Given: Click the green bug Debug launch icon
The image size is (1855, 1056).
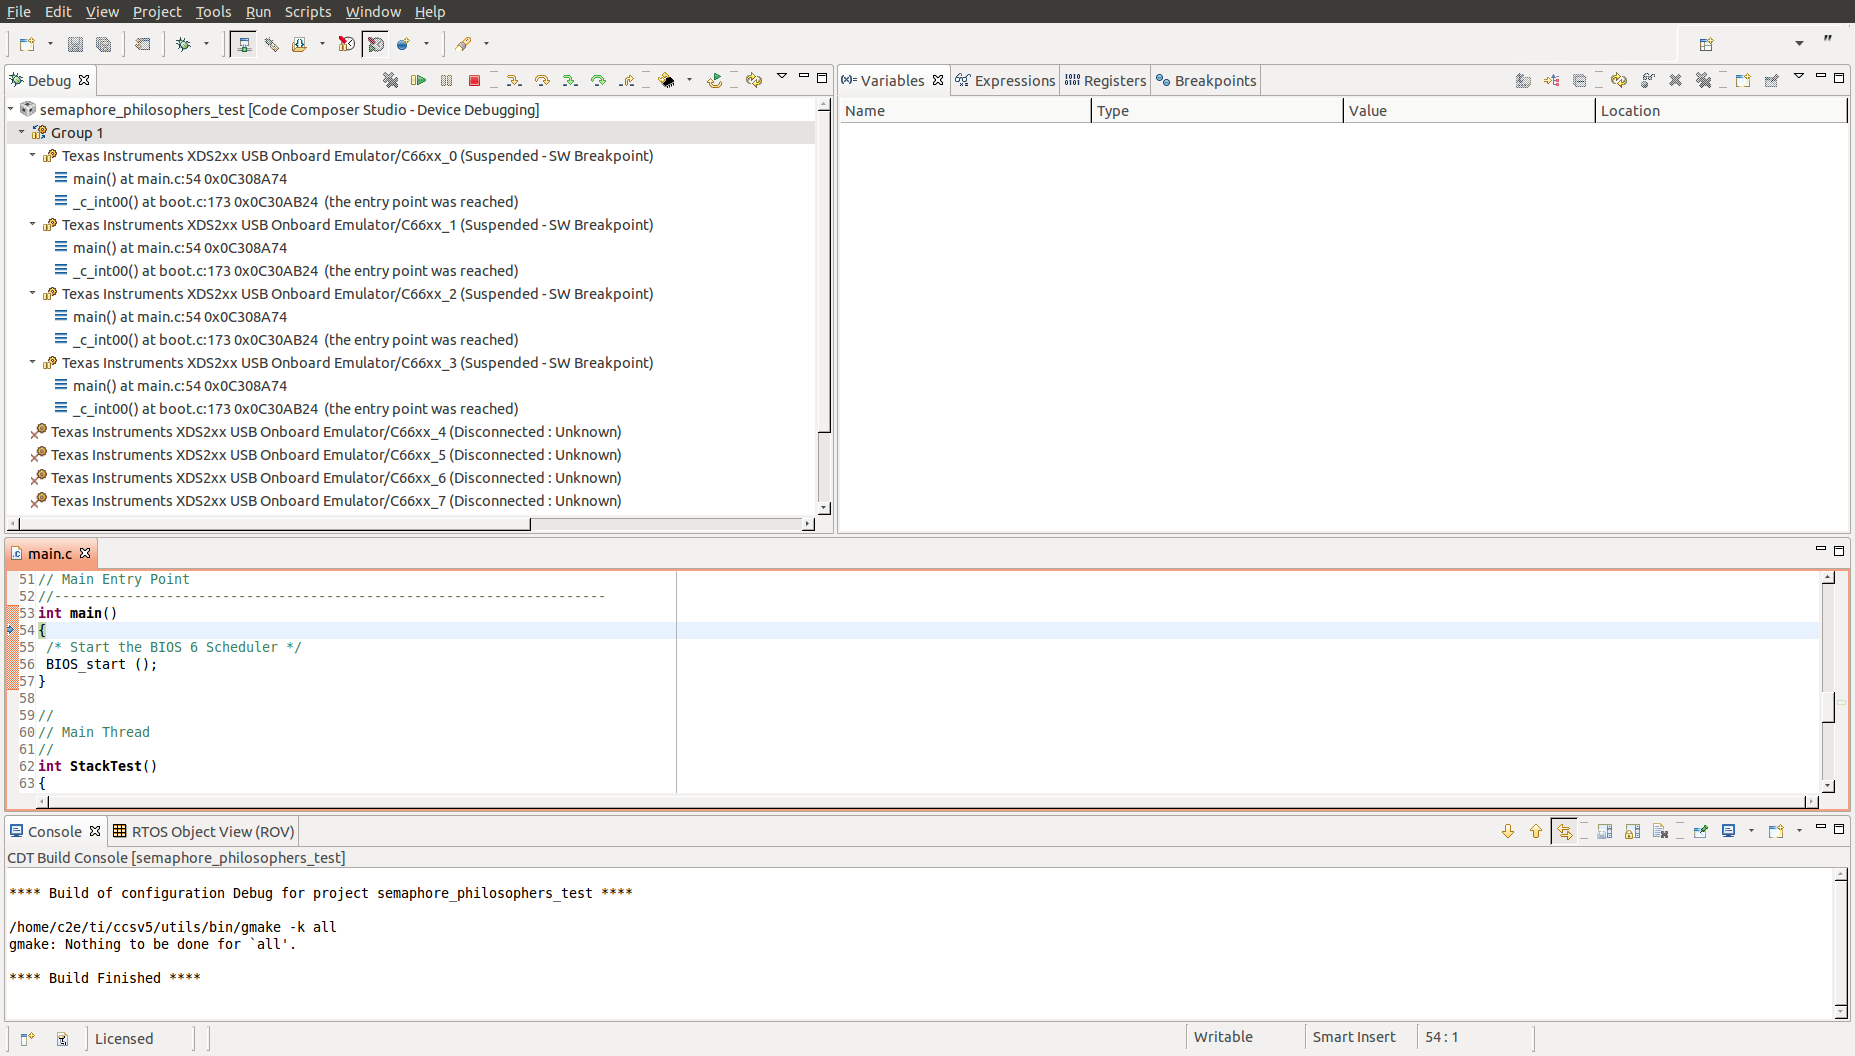Looking at the screenshot, I should coord(183,44).
